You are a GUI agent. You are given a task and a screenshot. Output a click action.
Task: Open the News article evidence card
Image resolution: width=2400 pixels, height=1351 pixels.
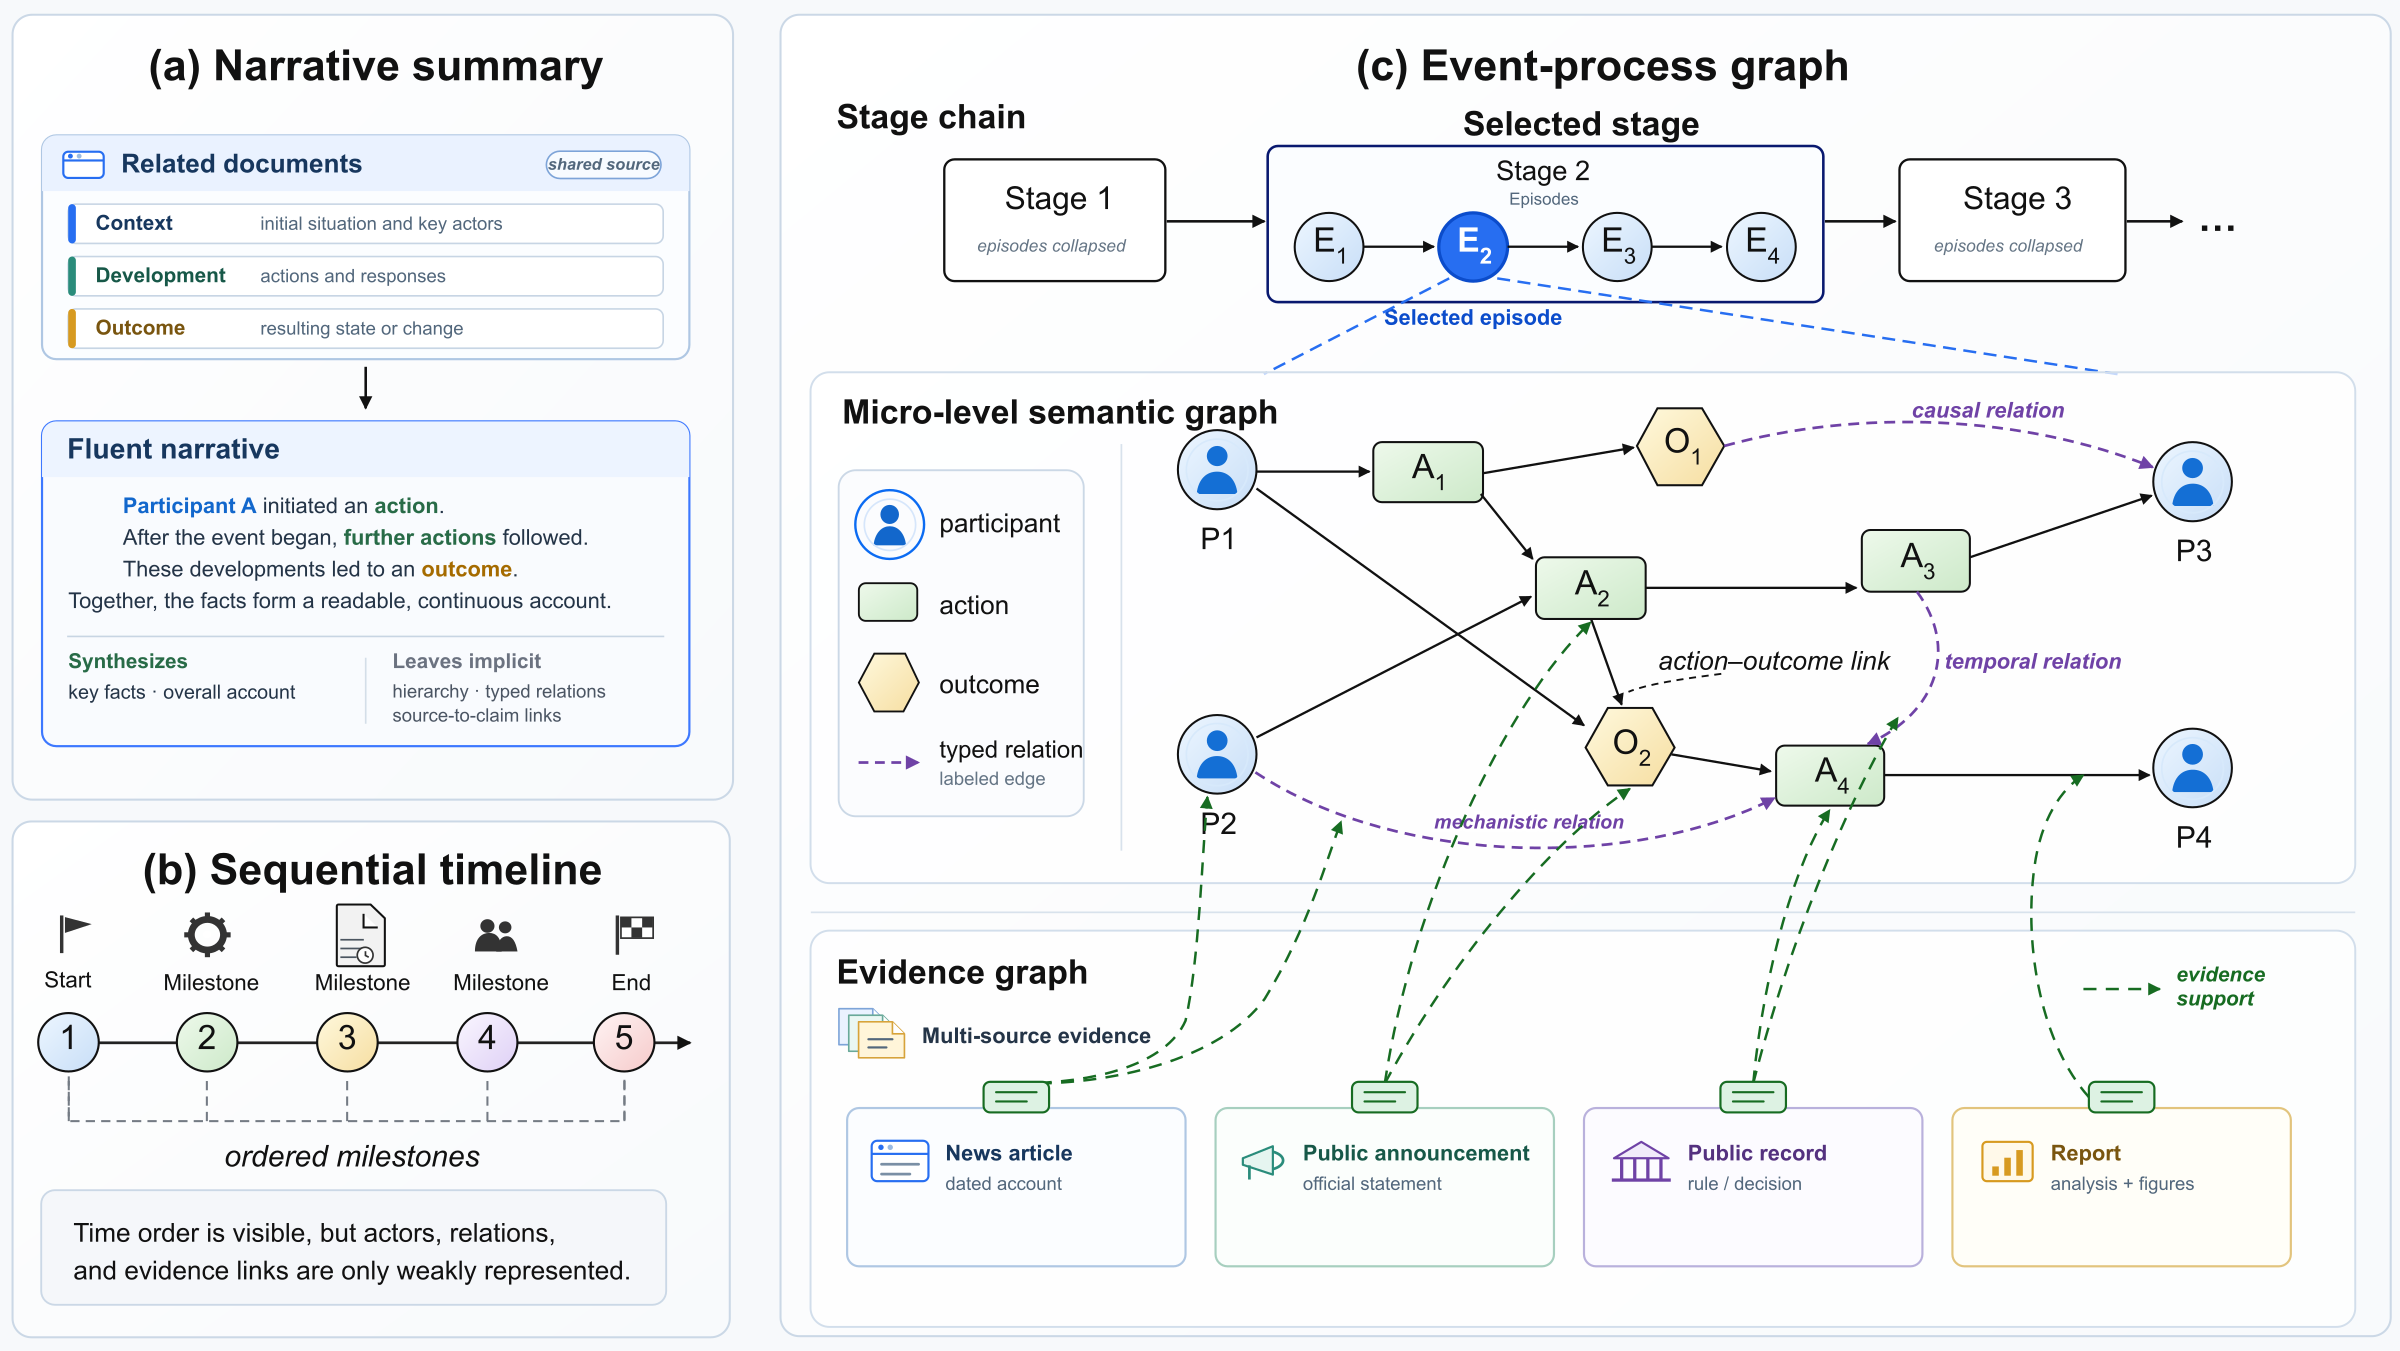pyautogui.click(x=1016, y=1186)
